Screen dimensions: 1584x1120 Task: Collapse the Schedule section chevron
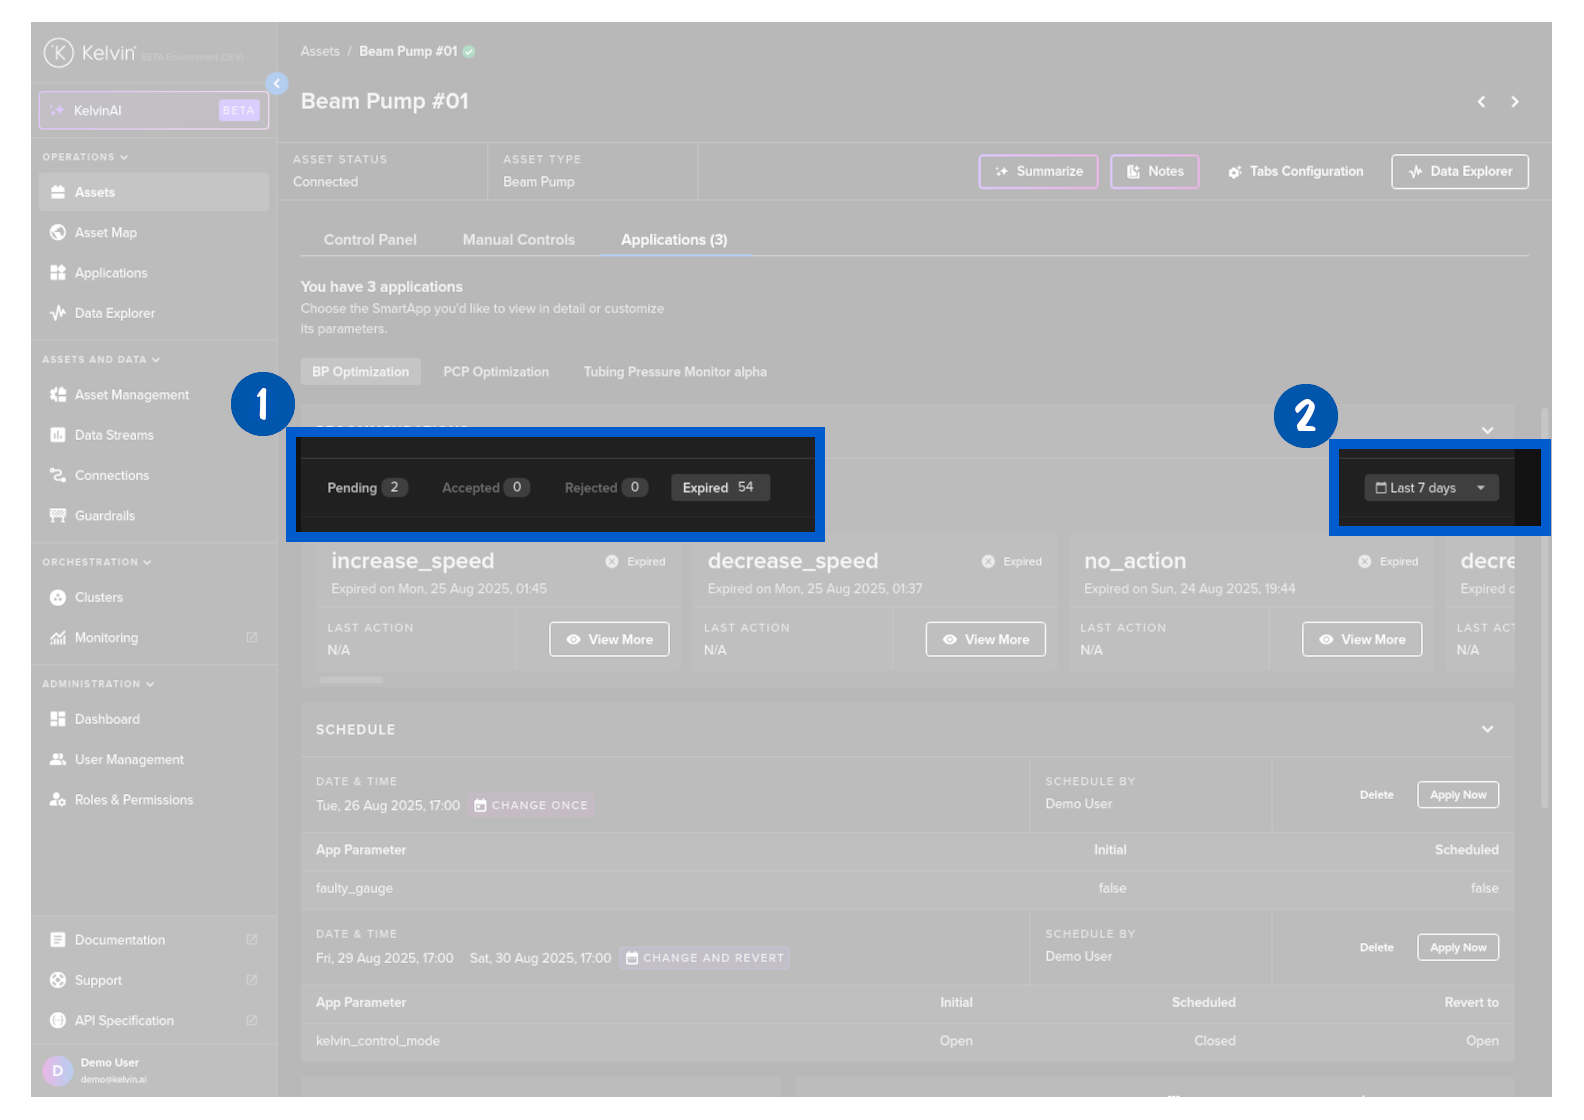(x=1488, y=729)
